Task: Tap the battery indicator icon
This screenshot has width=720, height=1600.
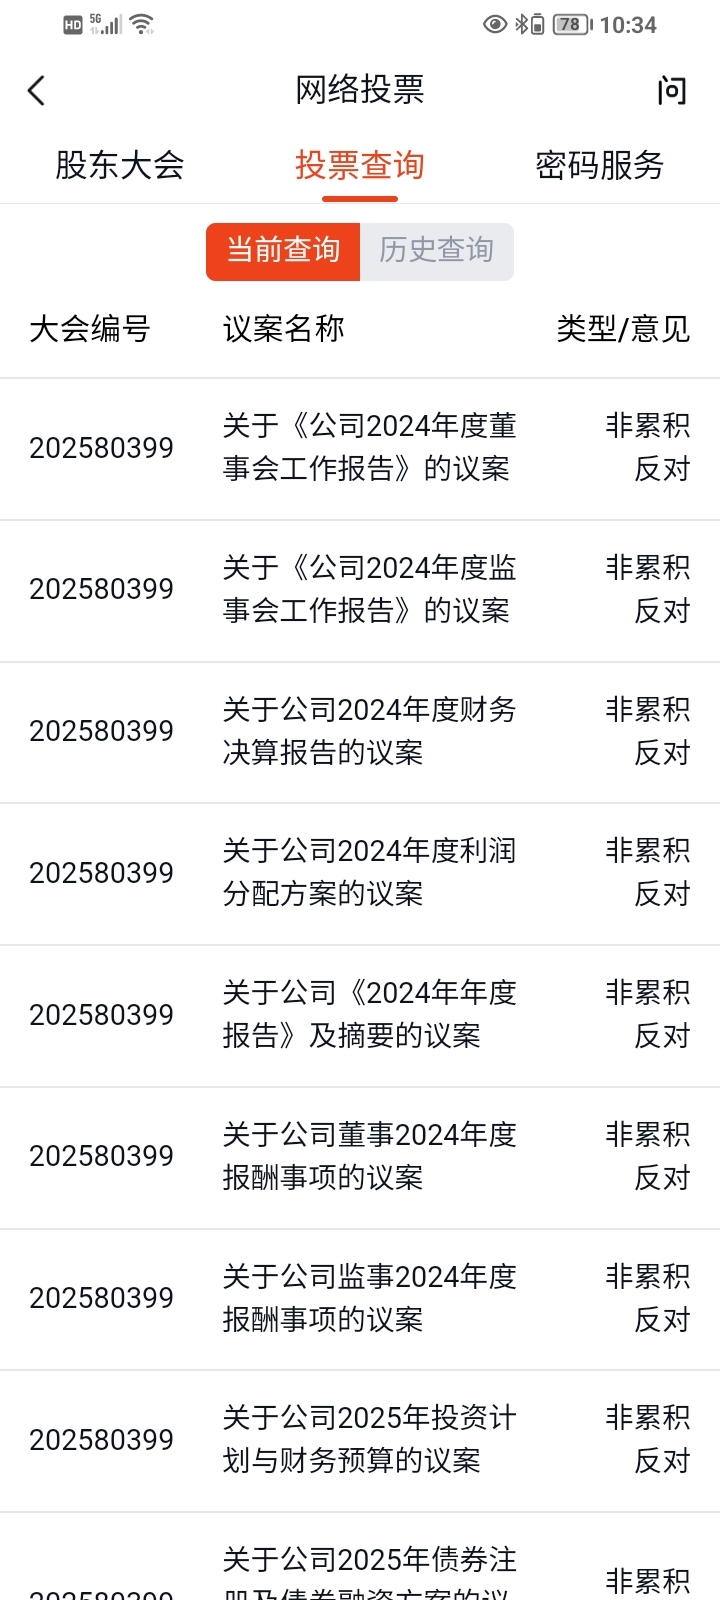Action: [x=572, y=24]
